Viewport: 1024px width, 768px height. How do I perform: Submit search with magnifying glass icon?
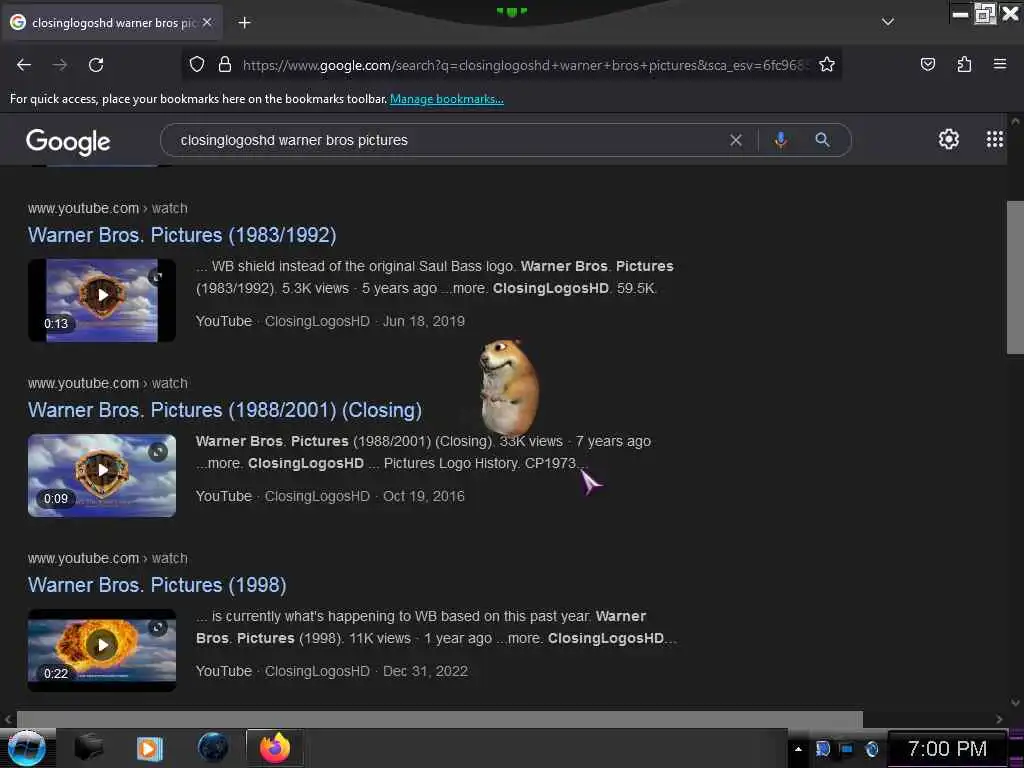tap(822, 140)
